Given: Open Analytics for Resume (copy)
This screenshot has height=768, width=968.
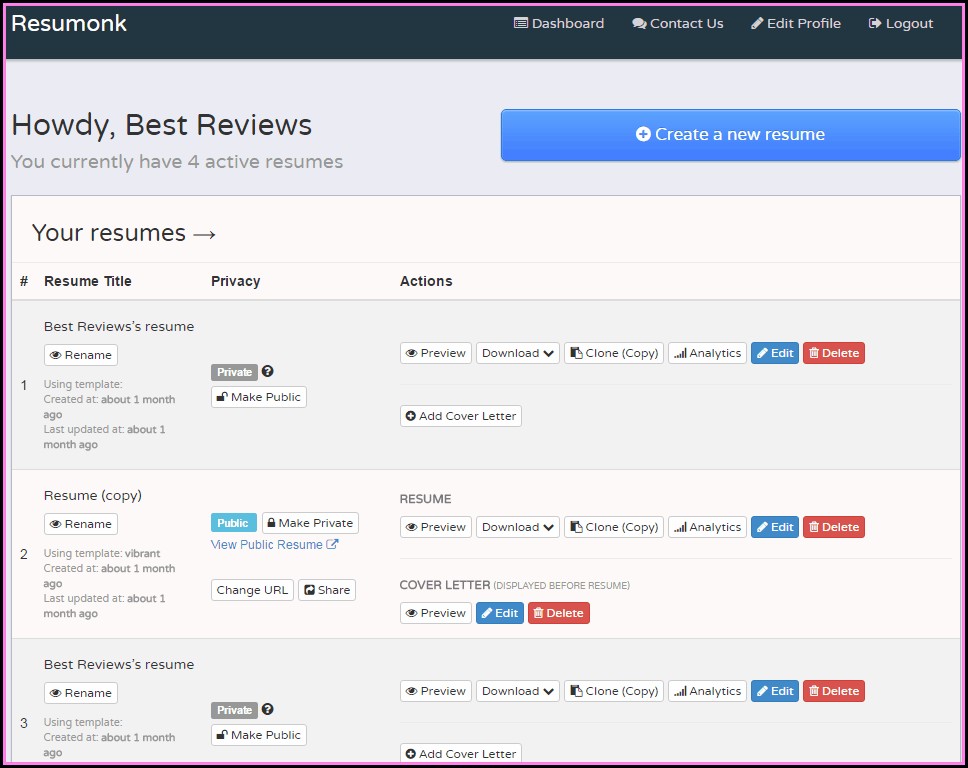Looking at the screenshot, I should tap(707, 527).
